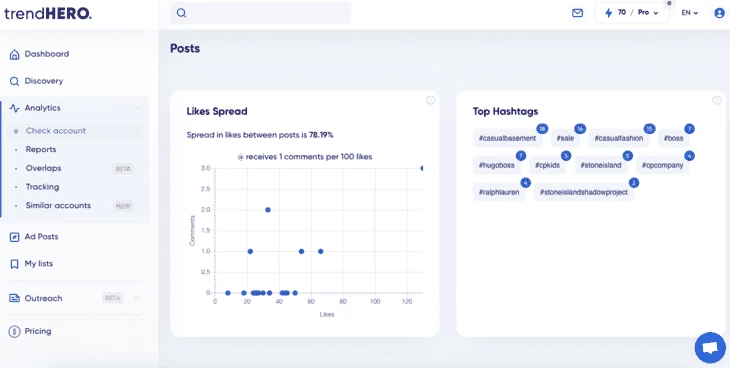The height and width of the screenshot is (368, 730).
Task: Click the search magnifier icon
Action: [x=182, y=13]
